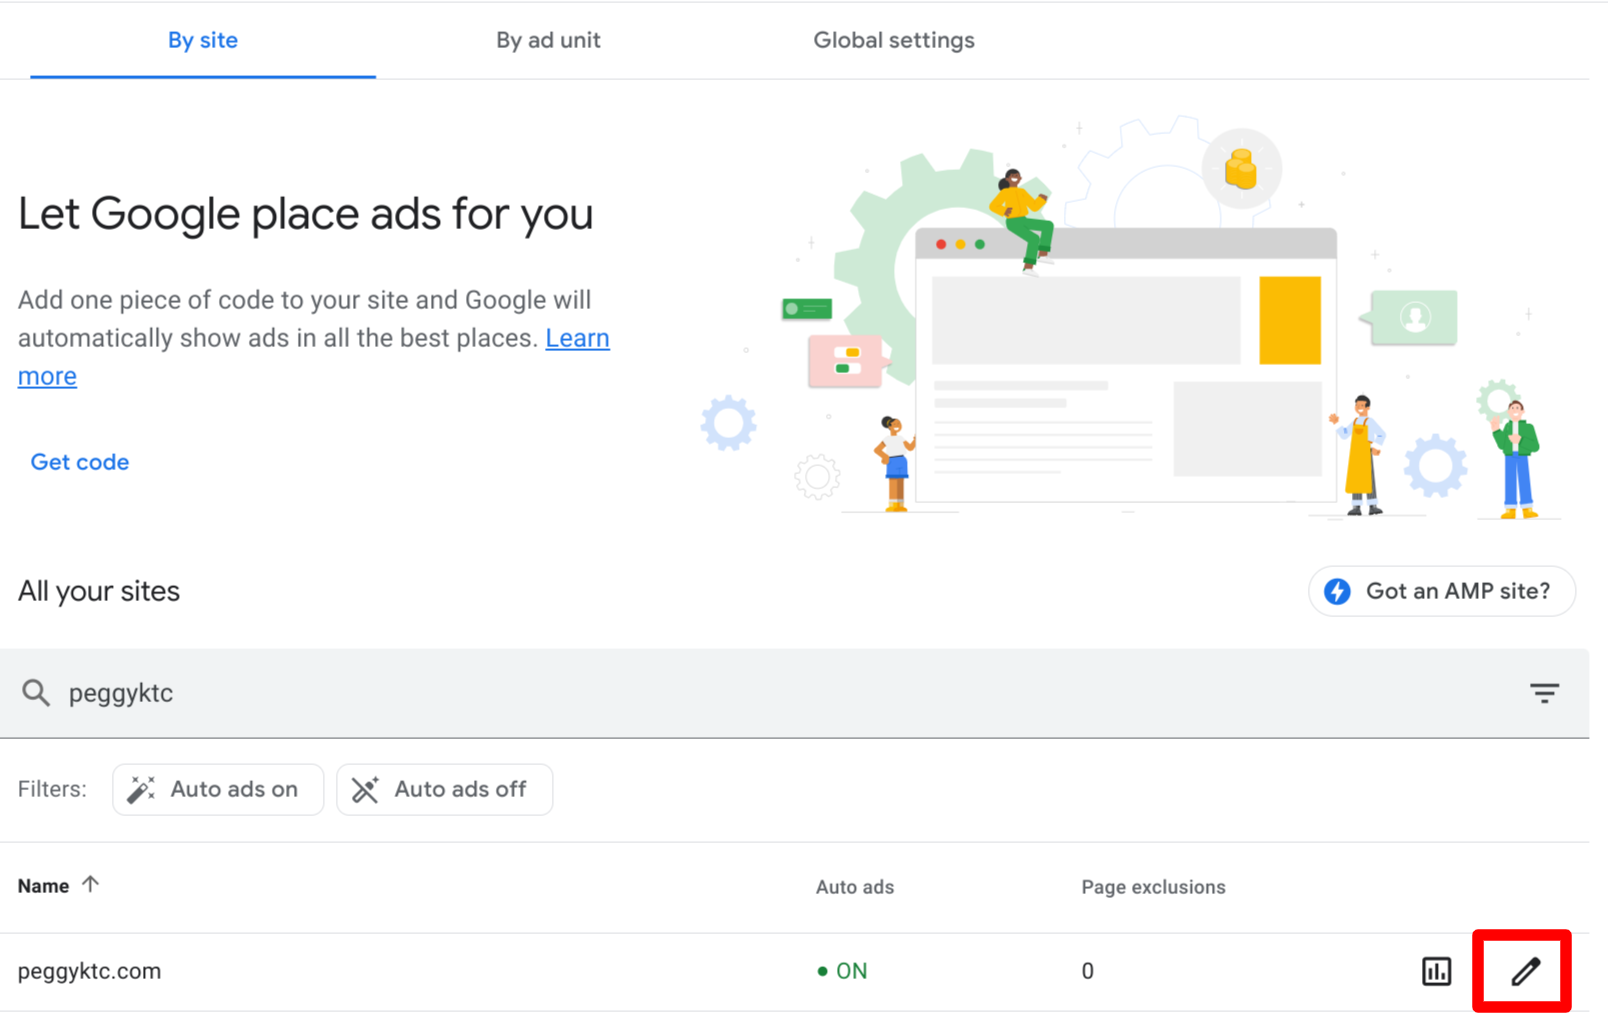The image size is (1608, 1025).
Task: Click the search magnifier icon
Action: pyautogui.click(x=36, y=693)
